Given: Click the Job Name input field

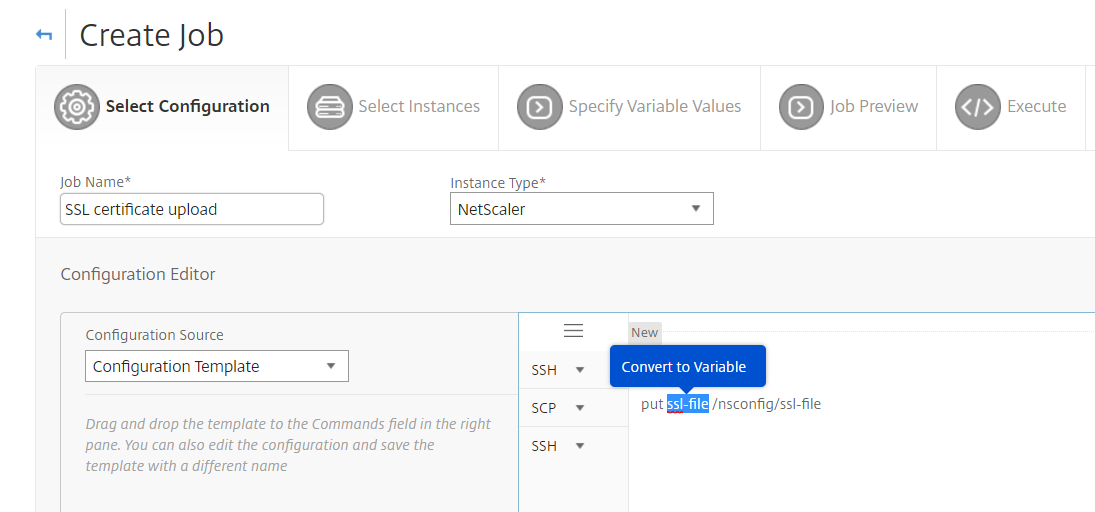Looking at the screenshot, I should click(192, 209).
